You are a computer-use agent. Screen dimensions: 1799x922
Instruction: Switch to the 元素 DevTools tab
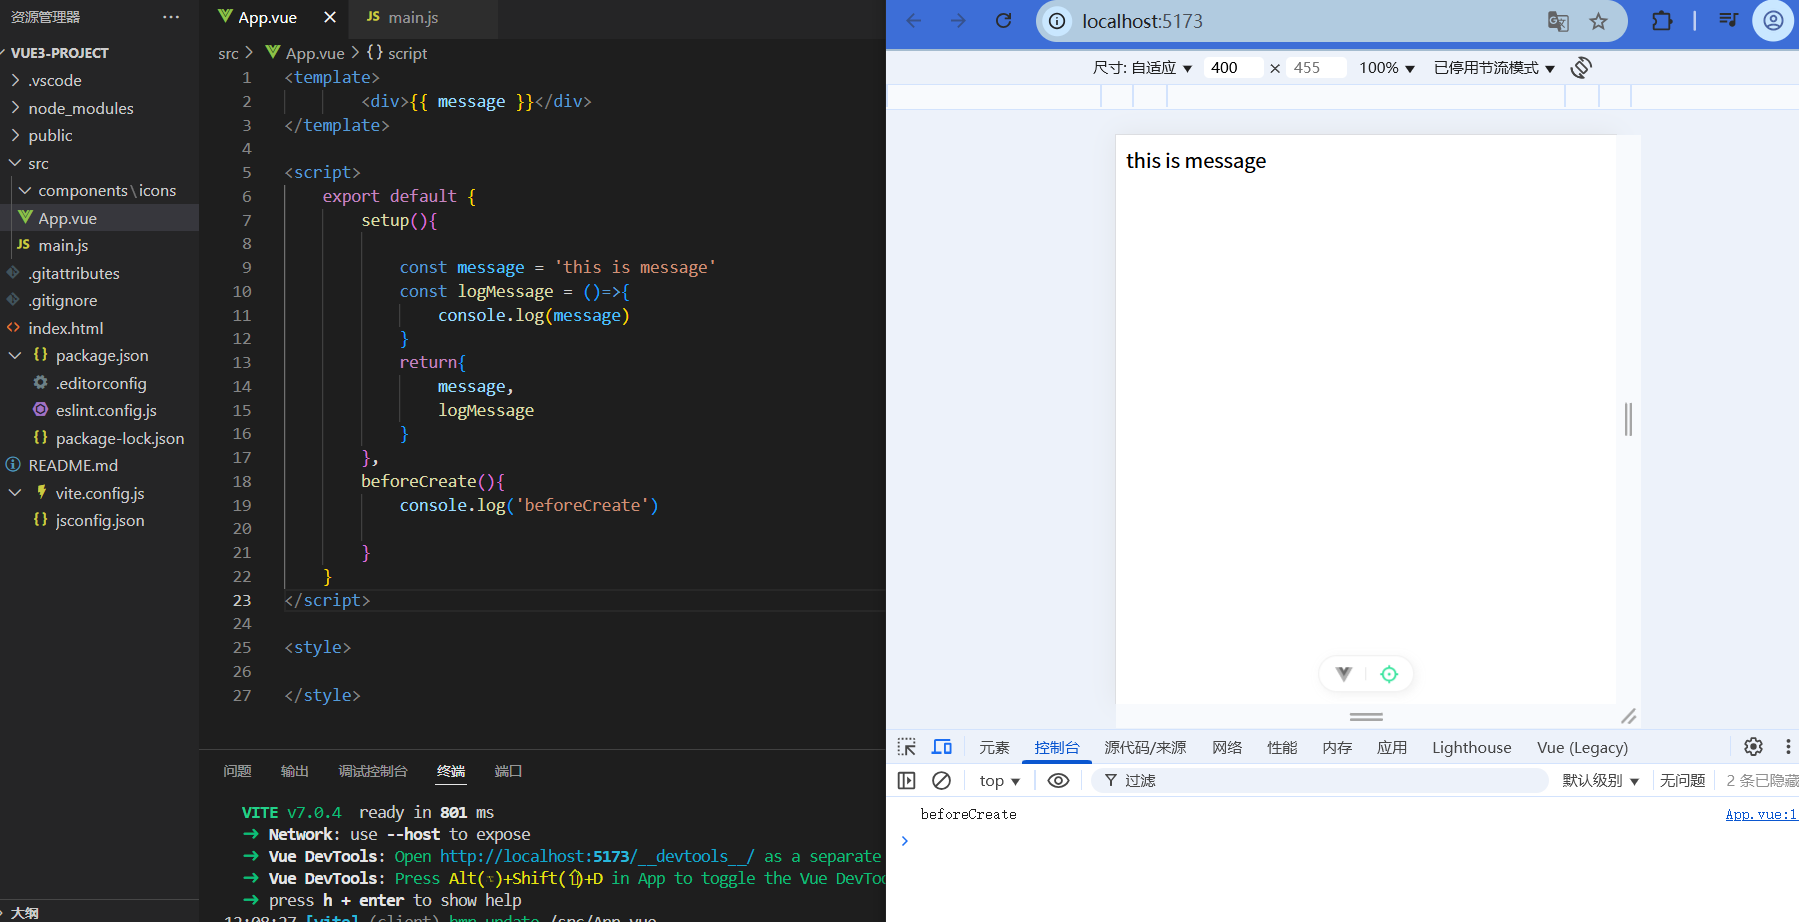tap(993, 746)
